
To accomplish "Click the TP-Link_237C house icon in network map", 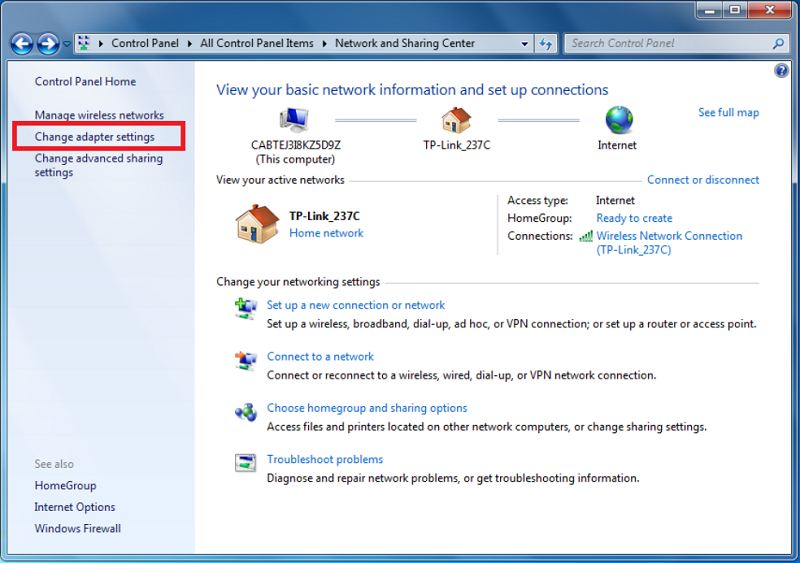I will click(x=456, y=120).
